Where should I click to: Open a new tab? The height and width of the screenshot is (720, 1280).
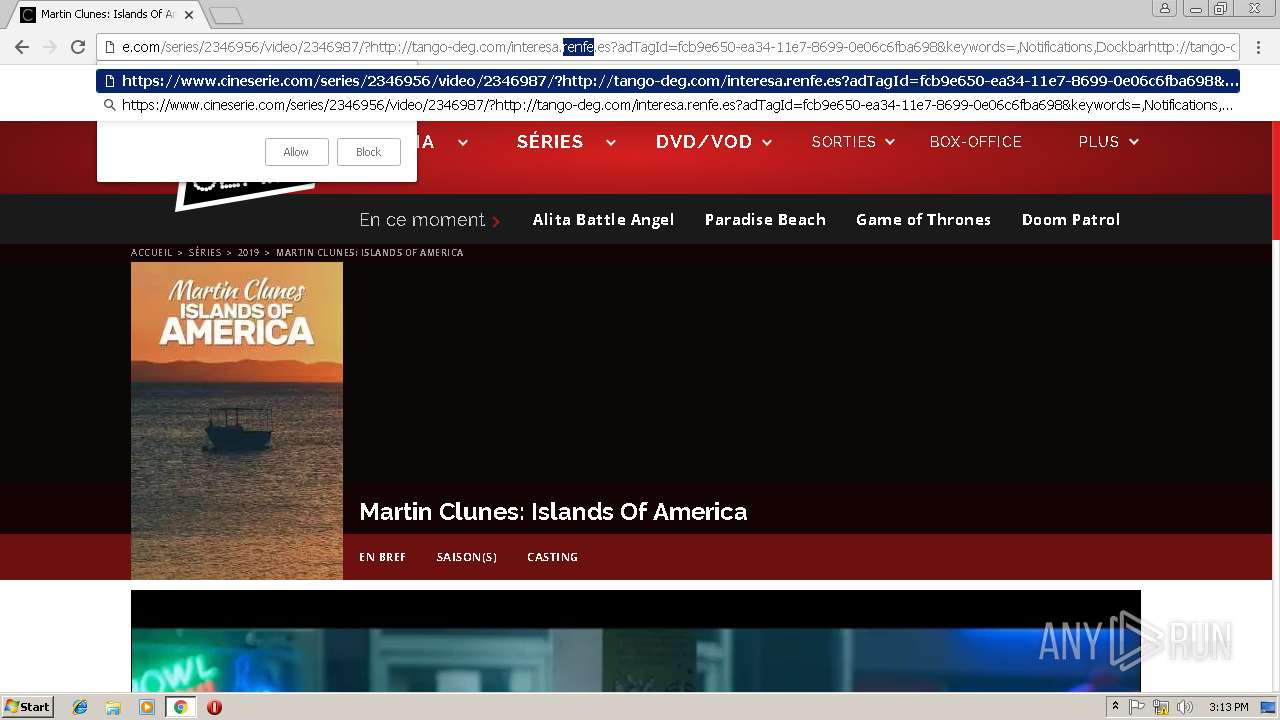pyautogui.click(x=226, y=15)
